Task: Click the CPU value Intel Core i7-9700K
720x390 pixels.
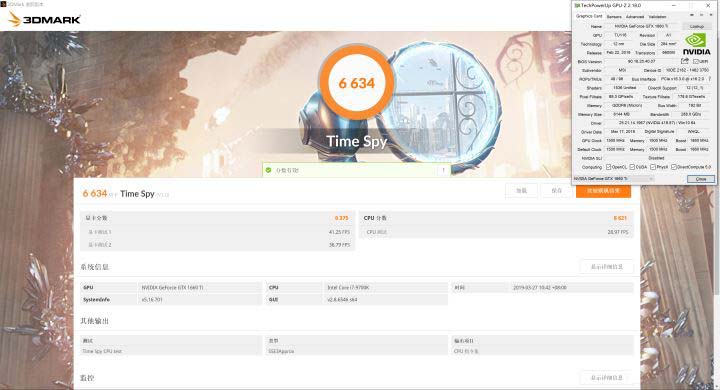Action: 348,288
